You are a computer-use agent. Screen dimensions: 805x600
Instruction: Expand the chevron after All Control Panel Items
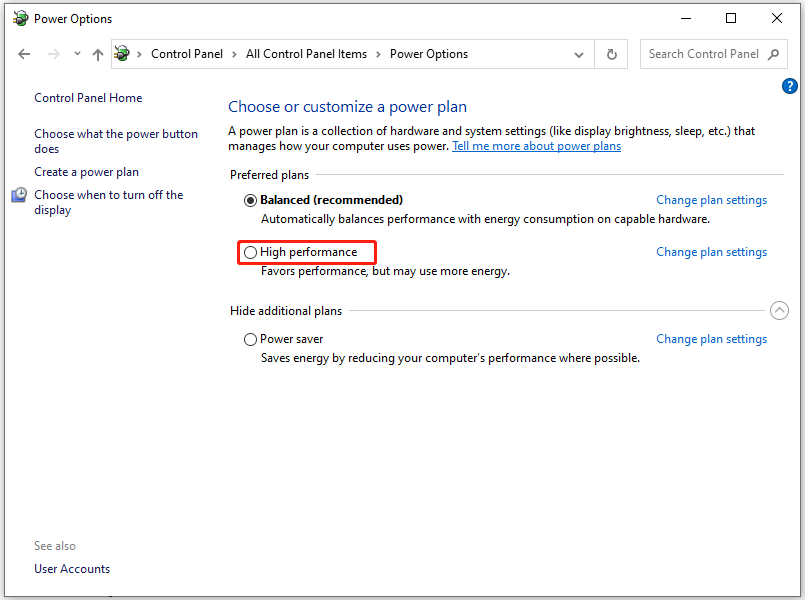coord(378,54)
